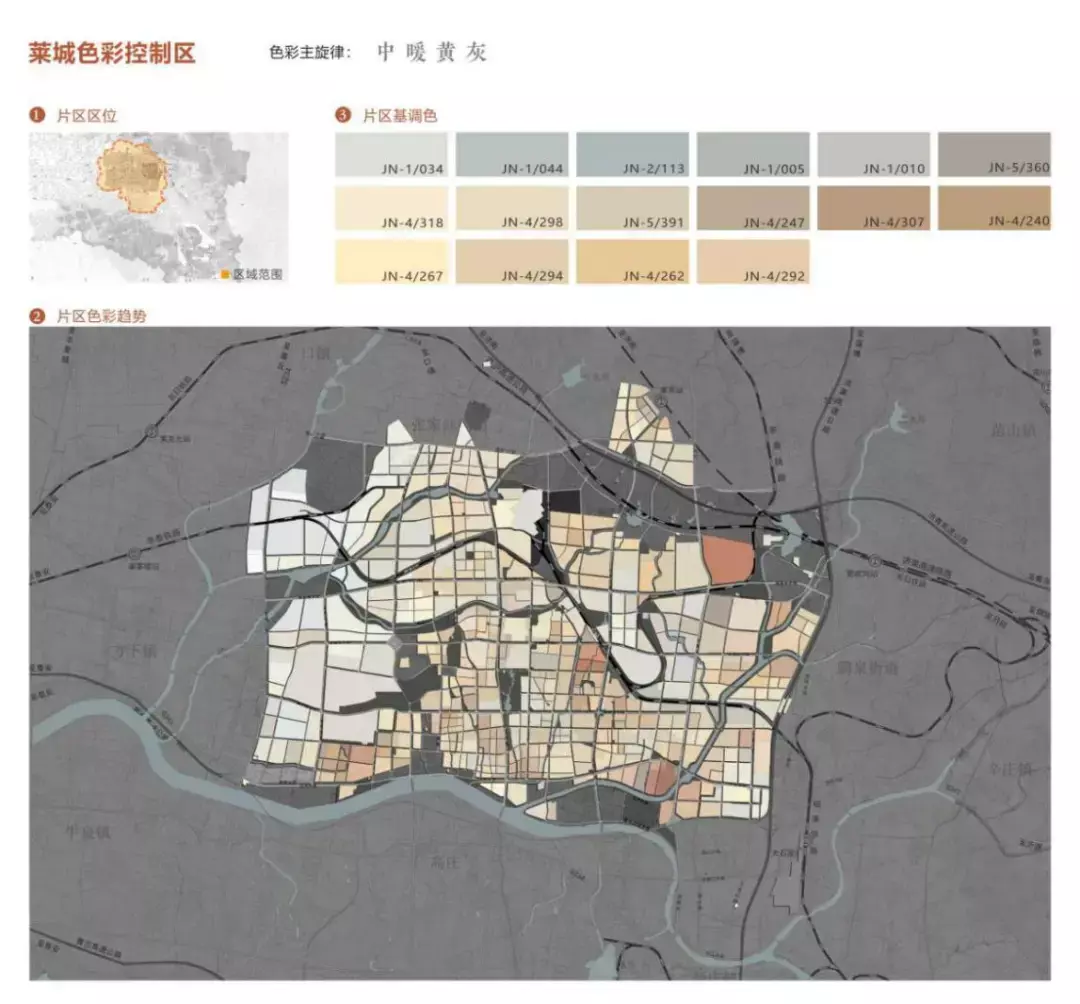
Task: Click the ❷ numbered badge beside 片区色彩趋势
Action: [36, 315]
